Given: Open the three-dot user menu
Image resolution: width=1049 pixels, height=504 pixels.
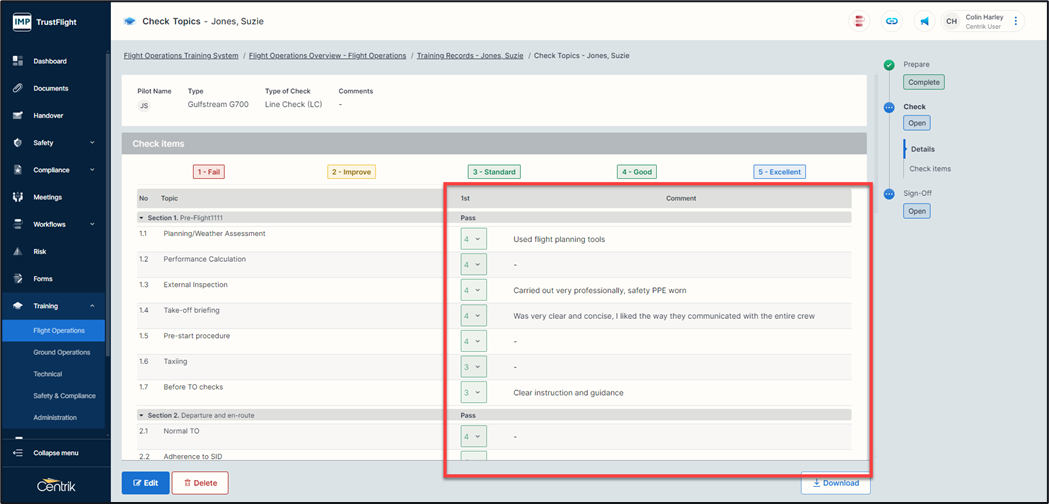Looking at the screenshot, I should pos(1016,21).
